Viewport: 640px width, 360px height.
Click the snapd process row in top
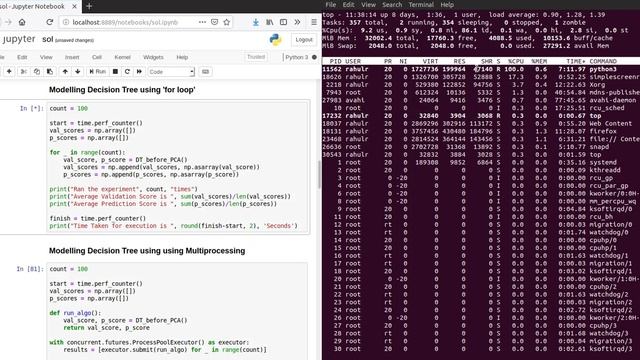click(x=481, y=147)
